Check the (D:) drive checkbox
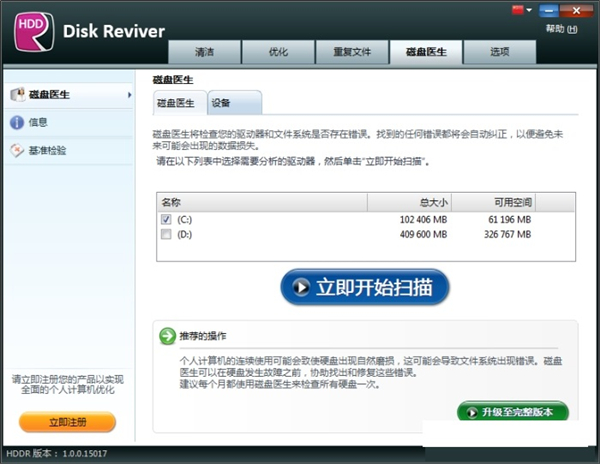The image size is (600, 464). coord(166,234)
